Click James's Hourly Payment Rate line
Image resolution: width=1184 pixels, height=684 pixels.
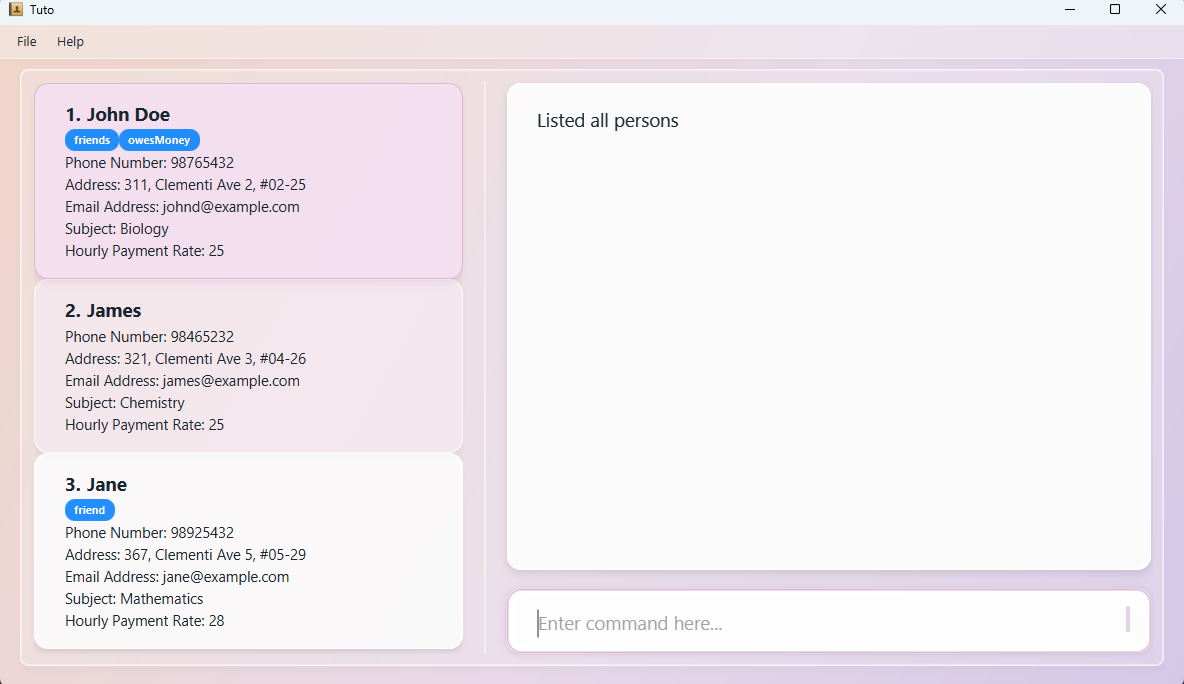(x=144, y=425)
